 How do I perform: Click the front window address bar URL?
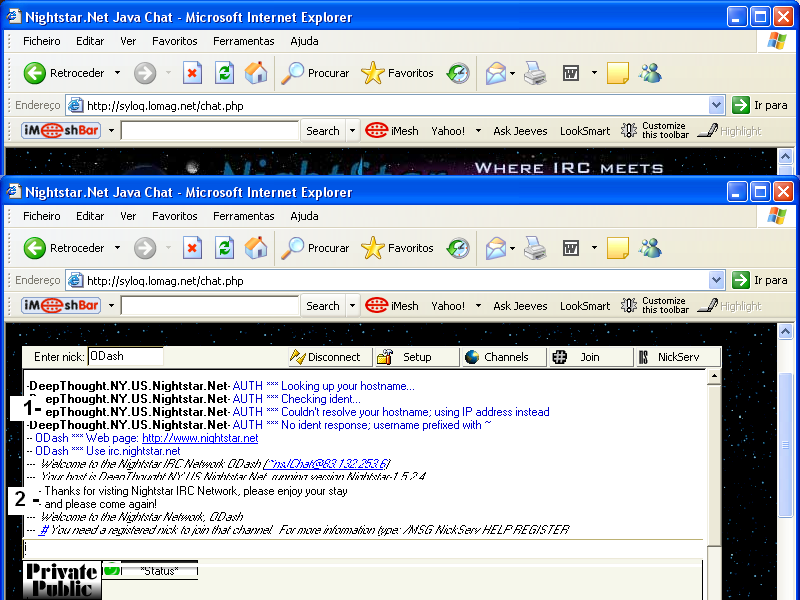(x=165, y=281)
